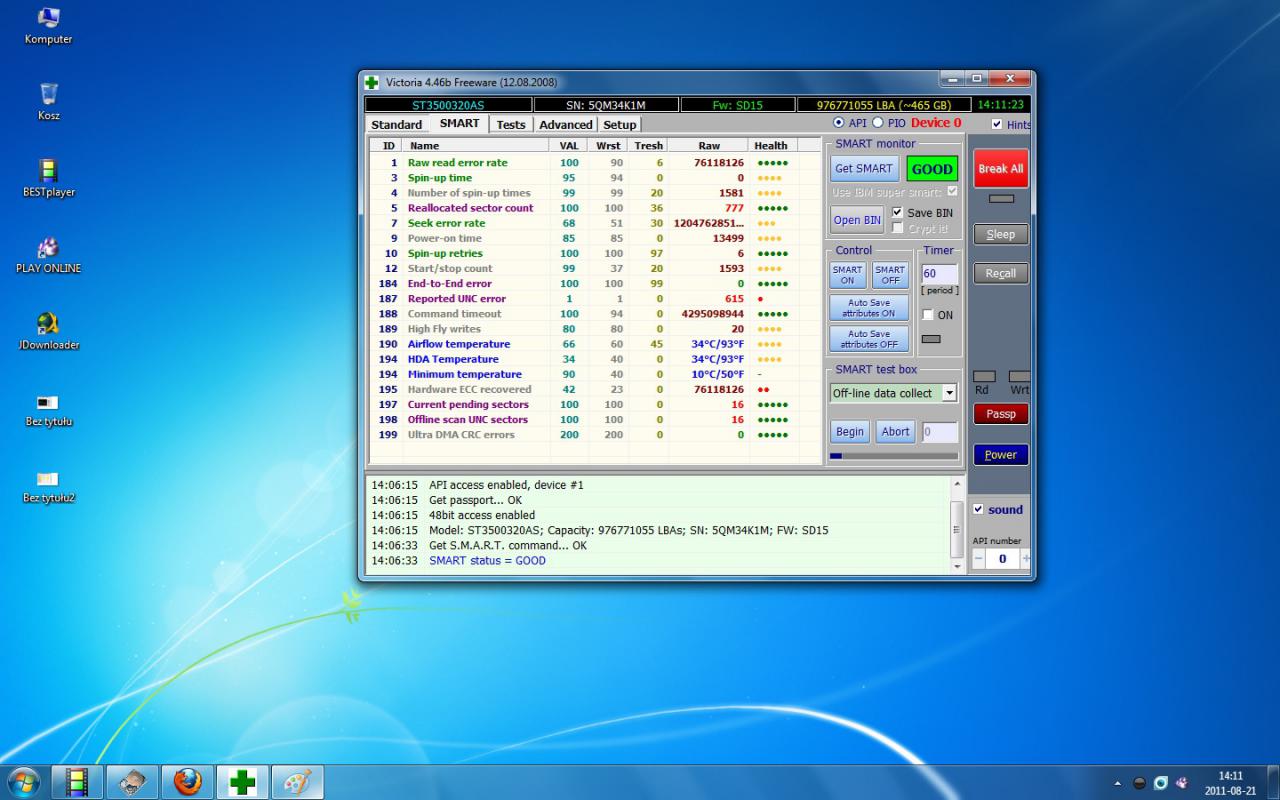Screen dimensions: 1280x800
Task: Click the Get SMART button
Action: point(864,168)
